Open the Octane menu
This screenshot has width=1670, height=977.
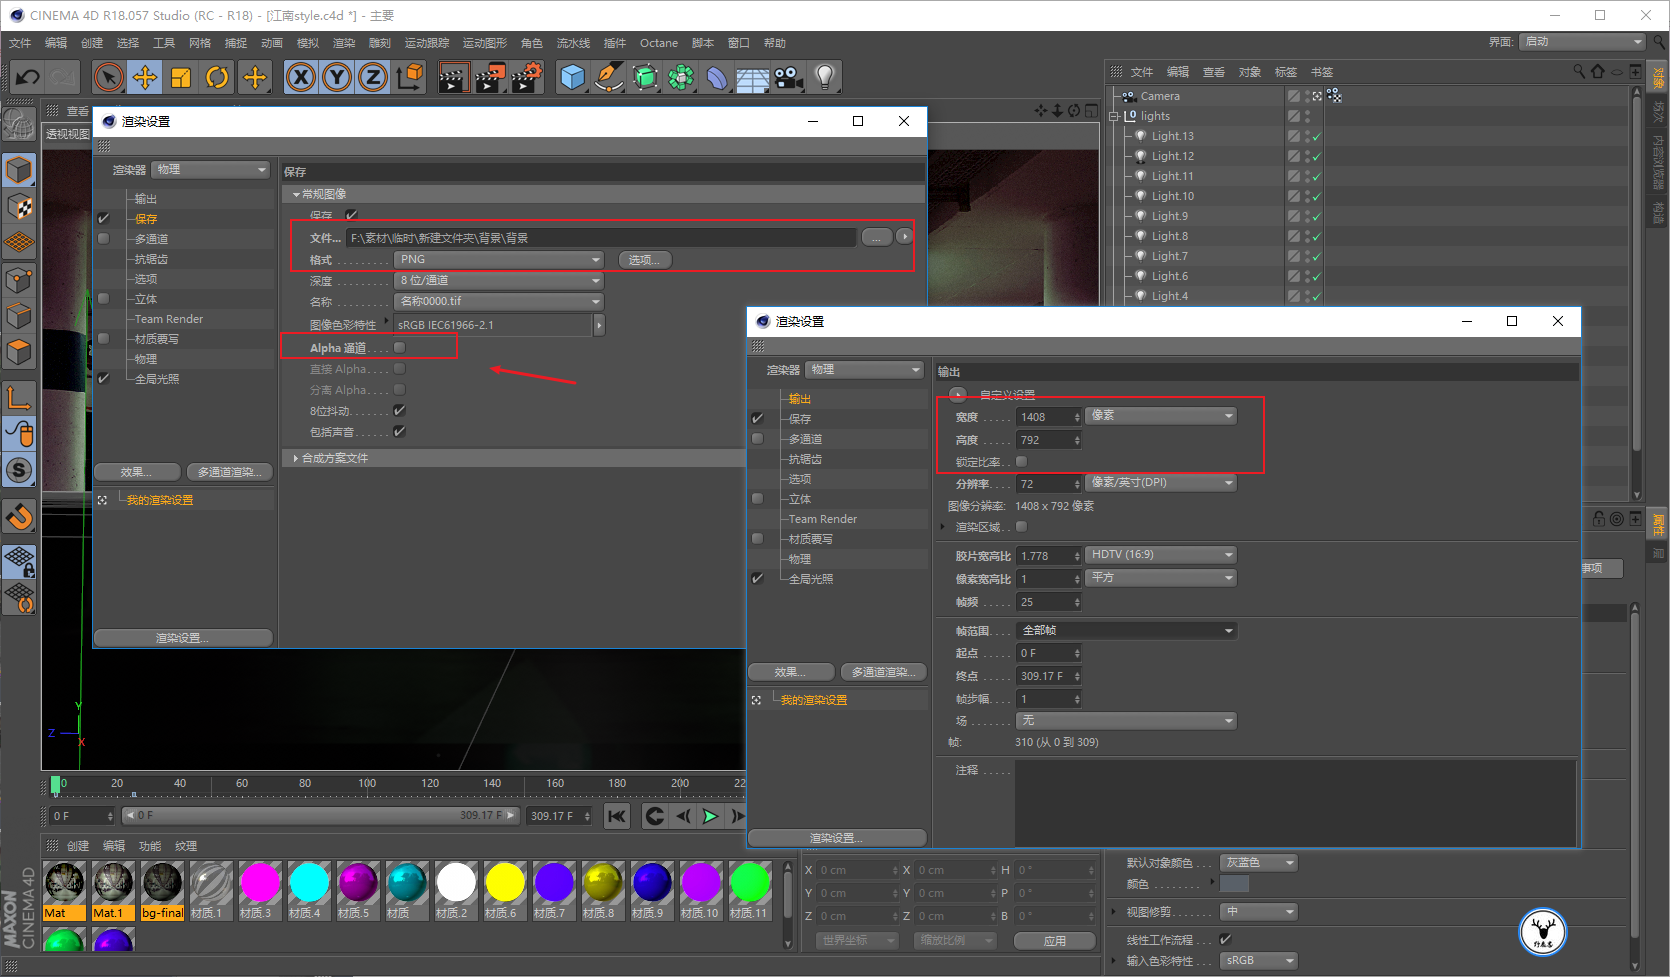pyautogui.click(x=659, y=43)
